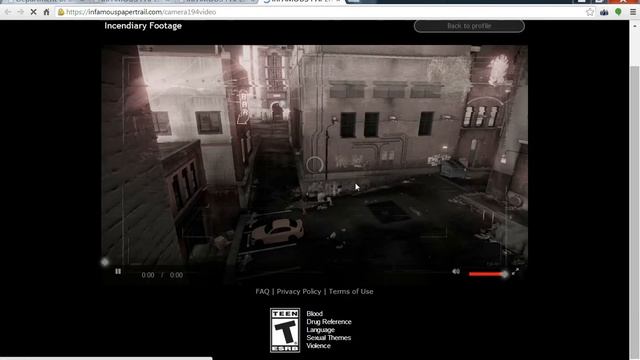Enter fullscreen mode on the video

516,271
